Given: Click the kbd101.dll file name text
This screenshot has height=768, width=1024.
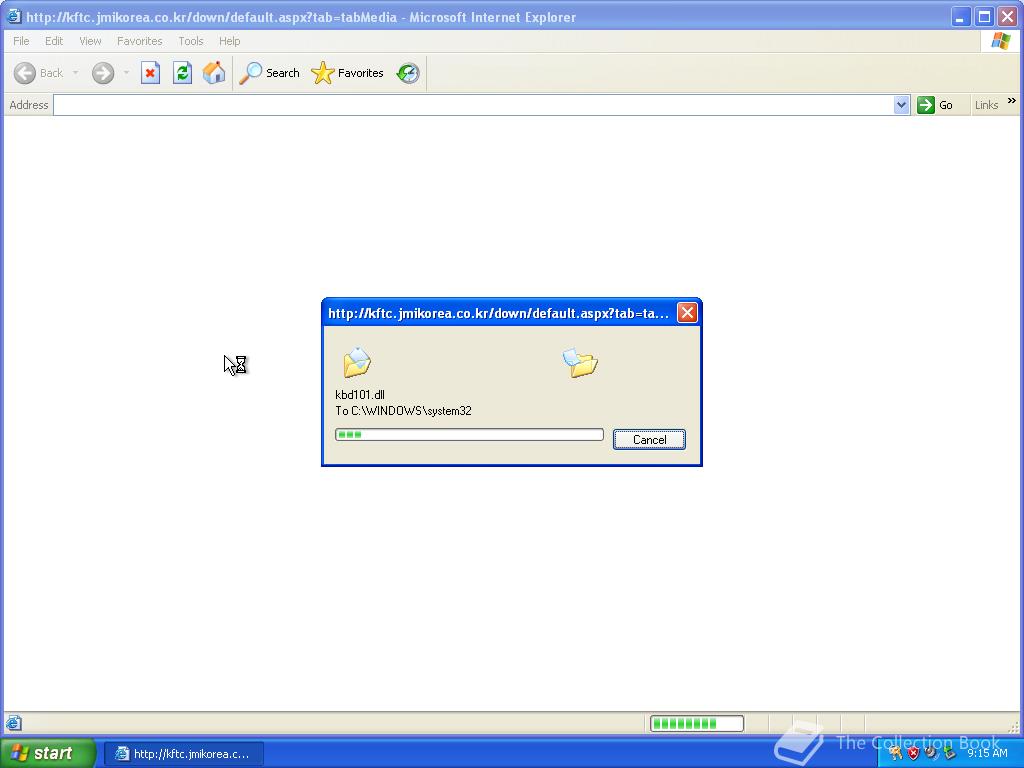Looking at the screenshot, I should click(360, 394).
